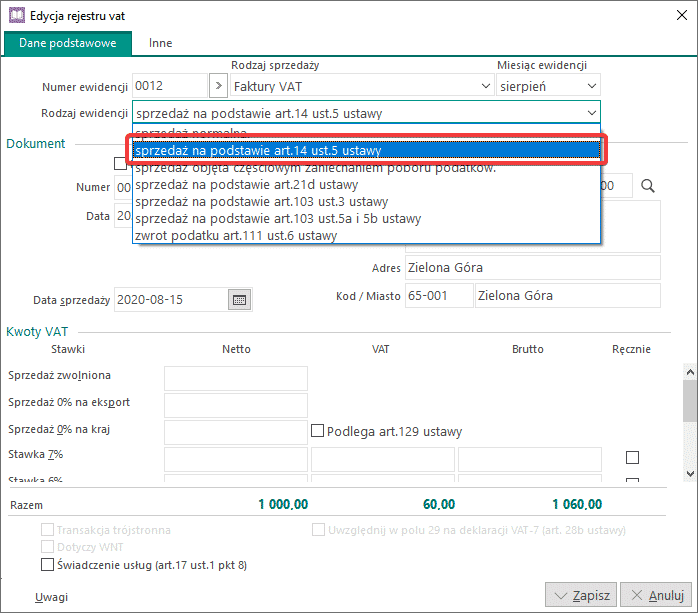This screenshot has height=613, width=698.
Task: Collapse the Rodzaj ewidencji combo box arrow
Action: [592, 113]
